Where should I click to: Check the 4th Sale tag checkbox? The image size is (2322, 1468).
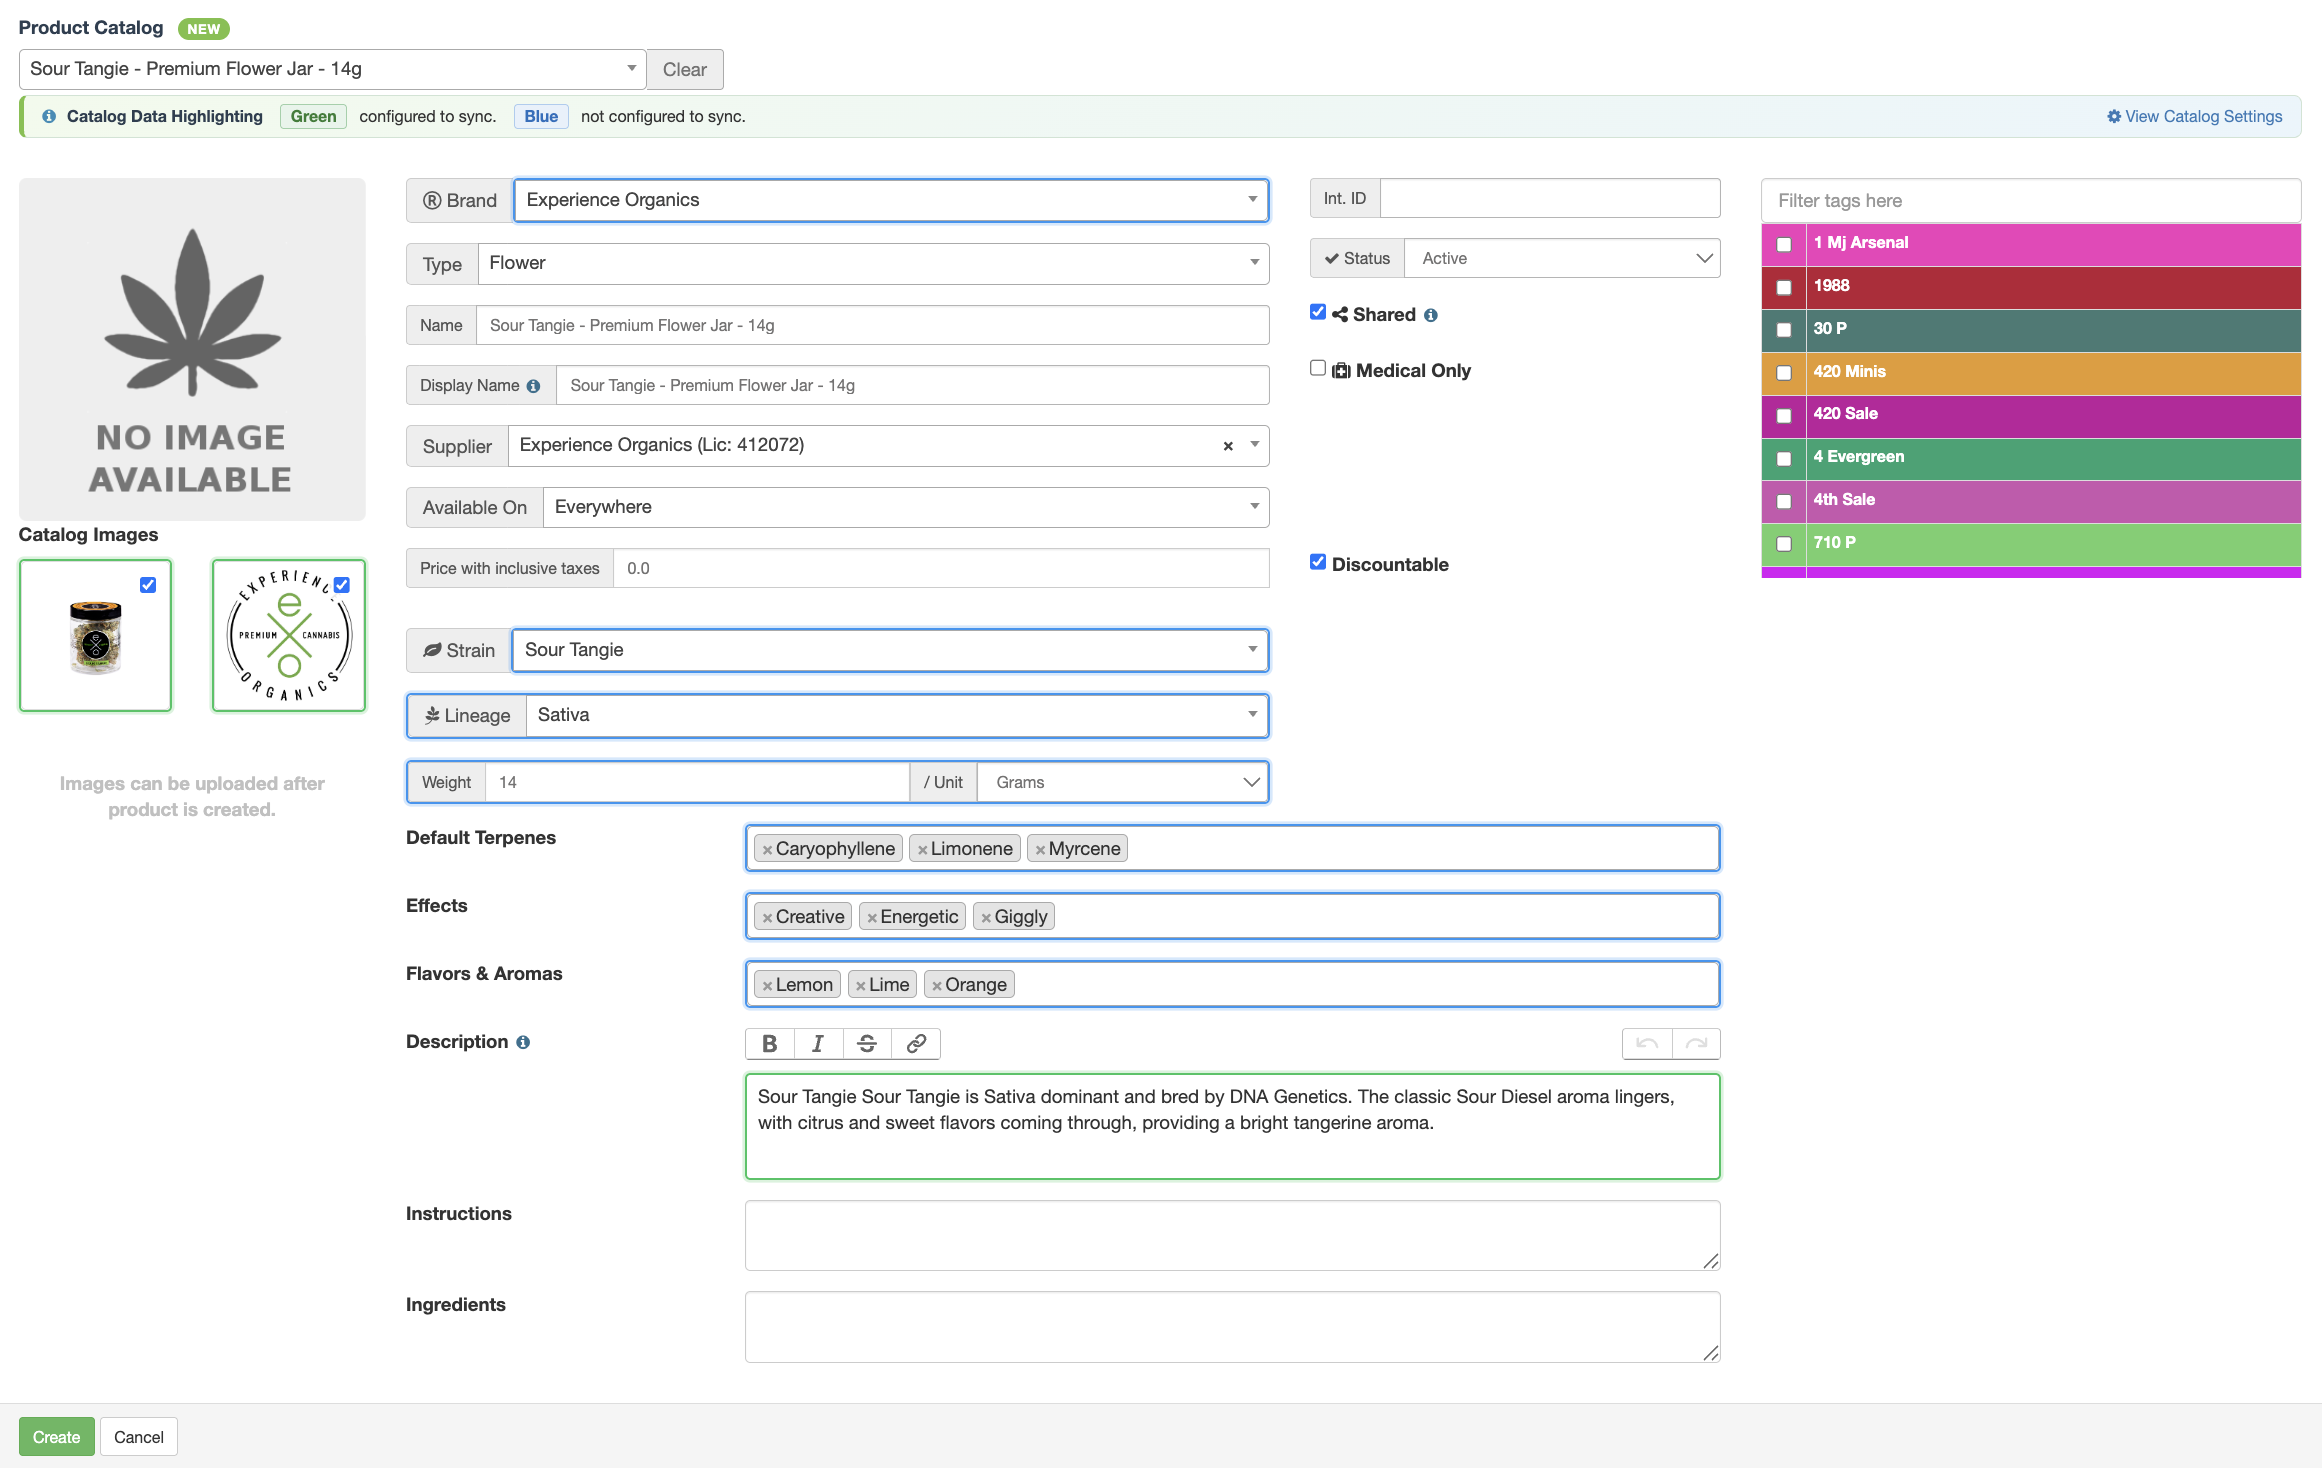pos(1784,502)
